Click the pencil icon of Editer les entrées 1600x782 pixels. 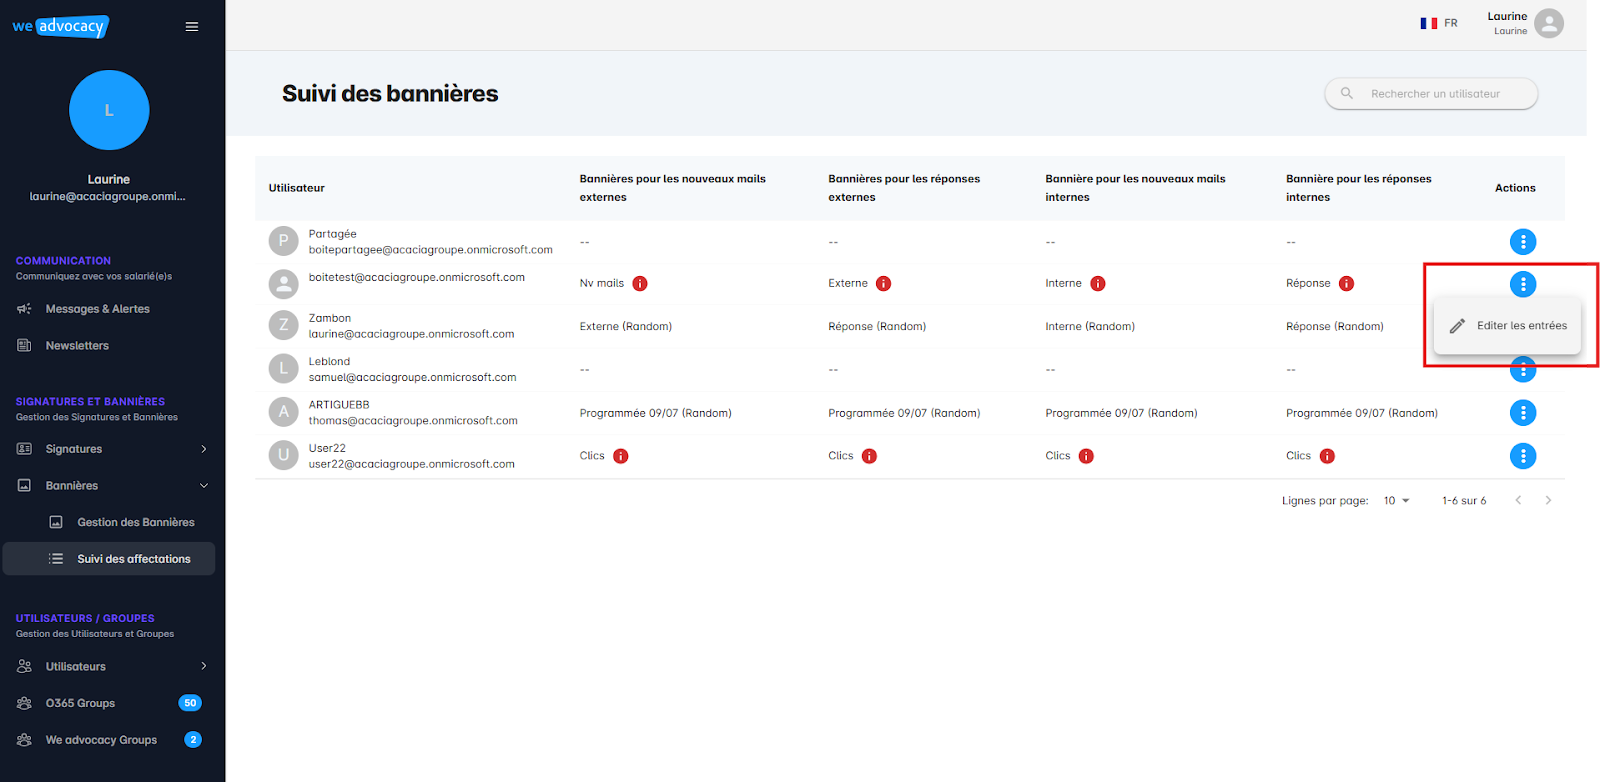point(1458,326)
